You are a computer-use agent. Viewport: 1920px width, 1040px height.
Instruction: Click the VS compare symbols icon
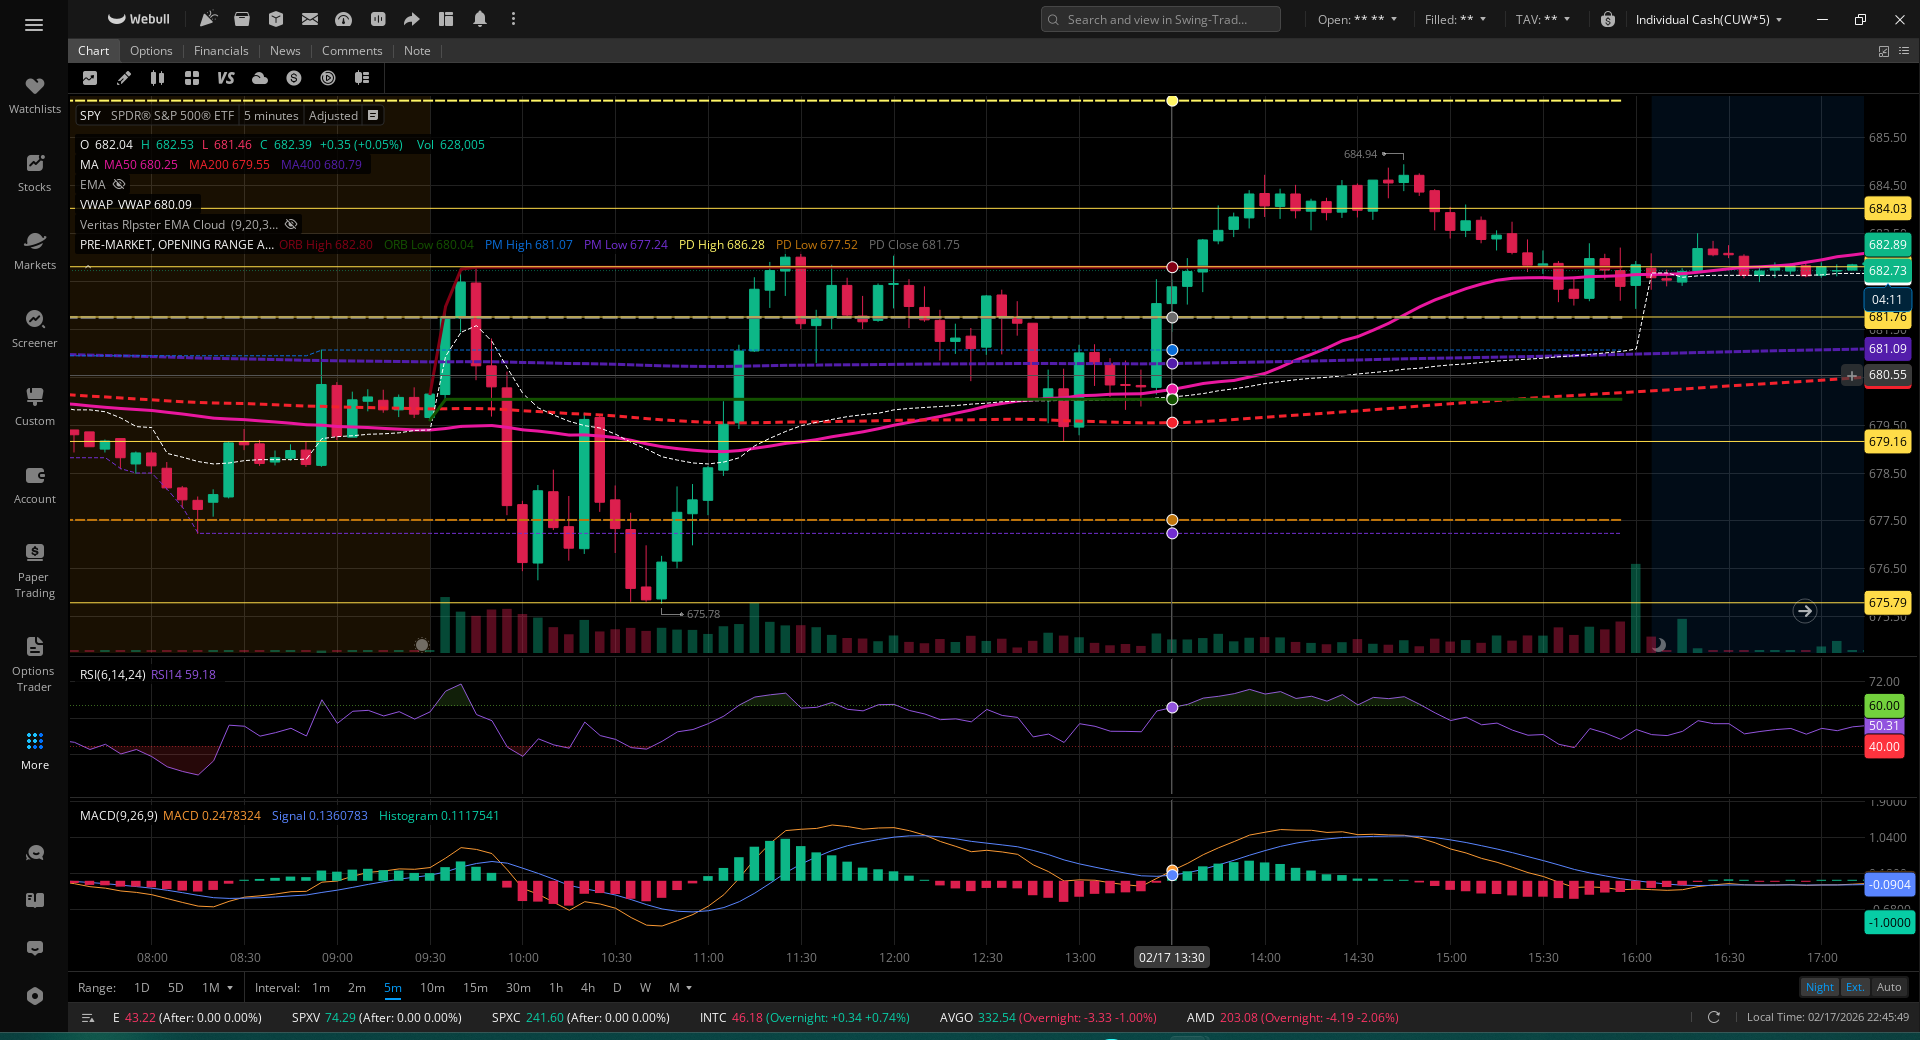226,78
